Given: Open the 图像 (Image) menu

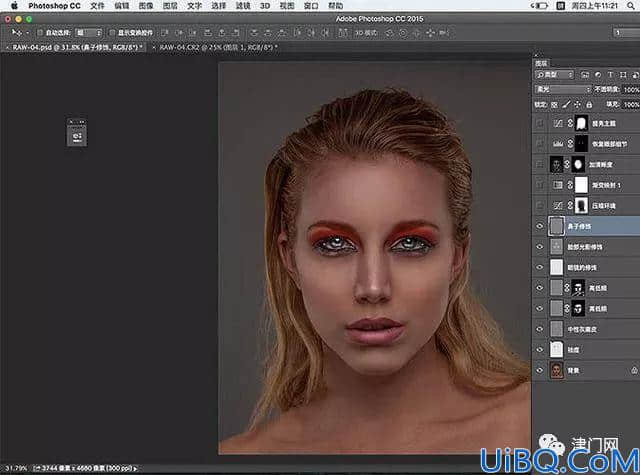Looking at the screenshot, I should tap(146, 6).
